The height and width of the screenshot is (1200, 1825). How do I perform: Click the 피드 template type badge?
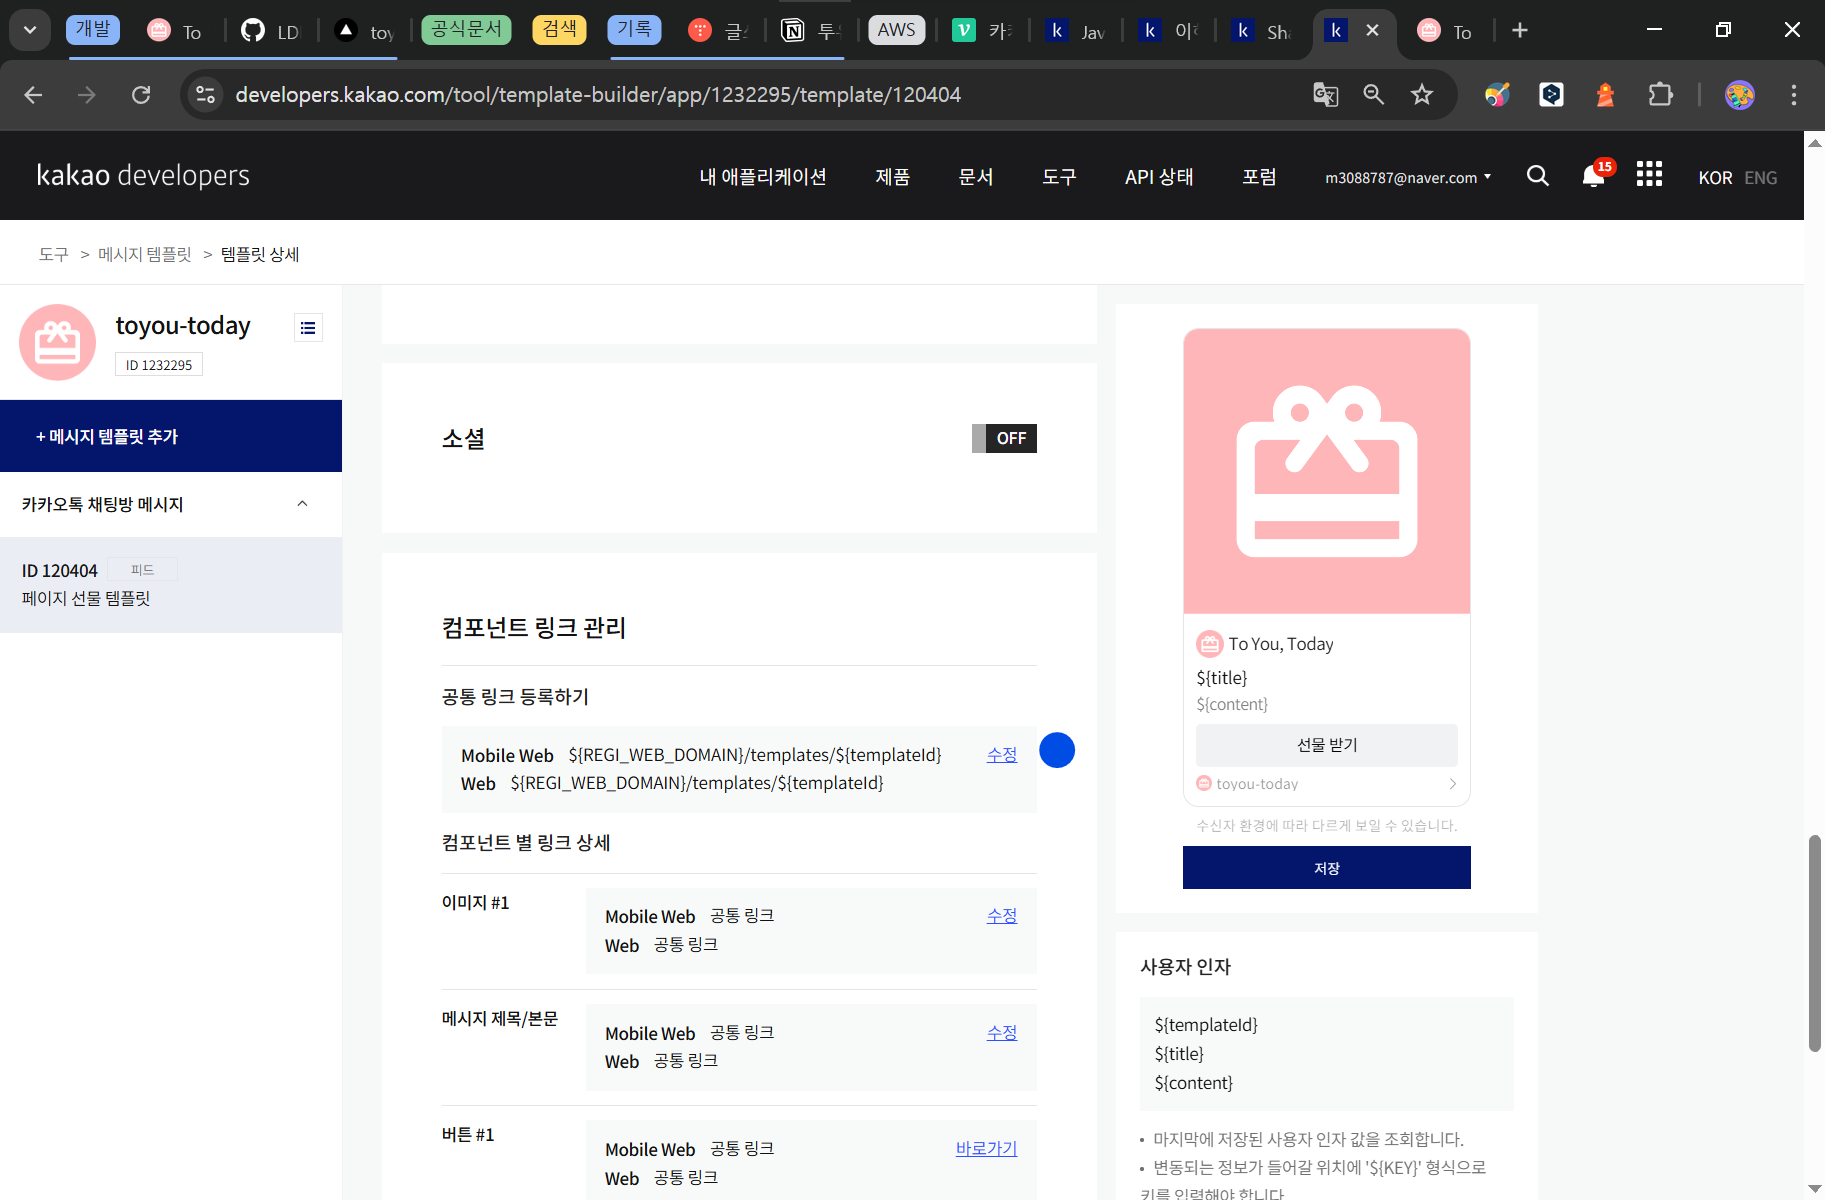click(x=142, y=570)
